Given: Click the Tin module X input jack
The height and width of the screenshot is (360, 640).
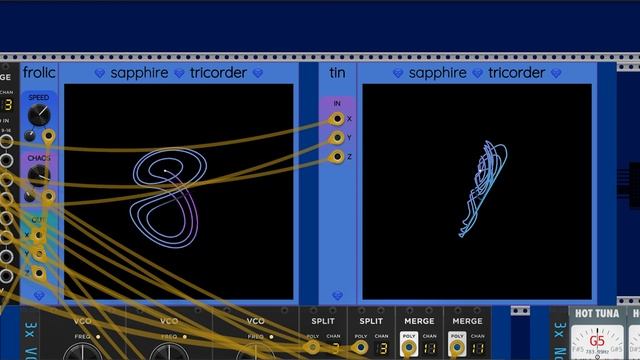Looking at the screenshot, I should (337, 119).
